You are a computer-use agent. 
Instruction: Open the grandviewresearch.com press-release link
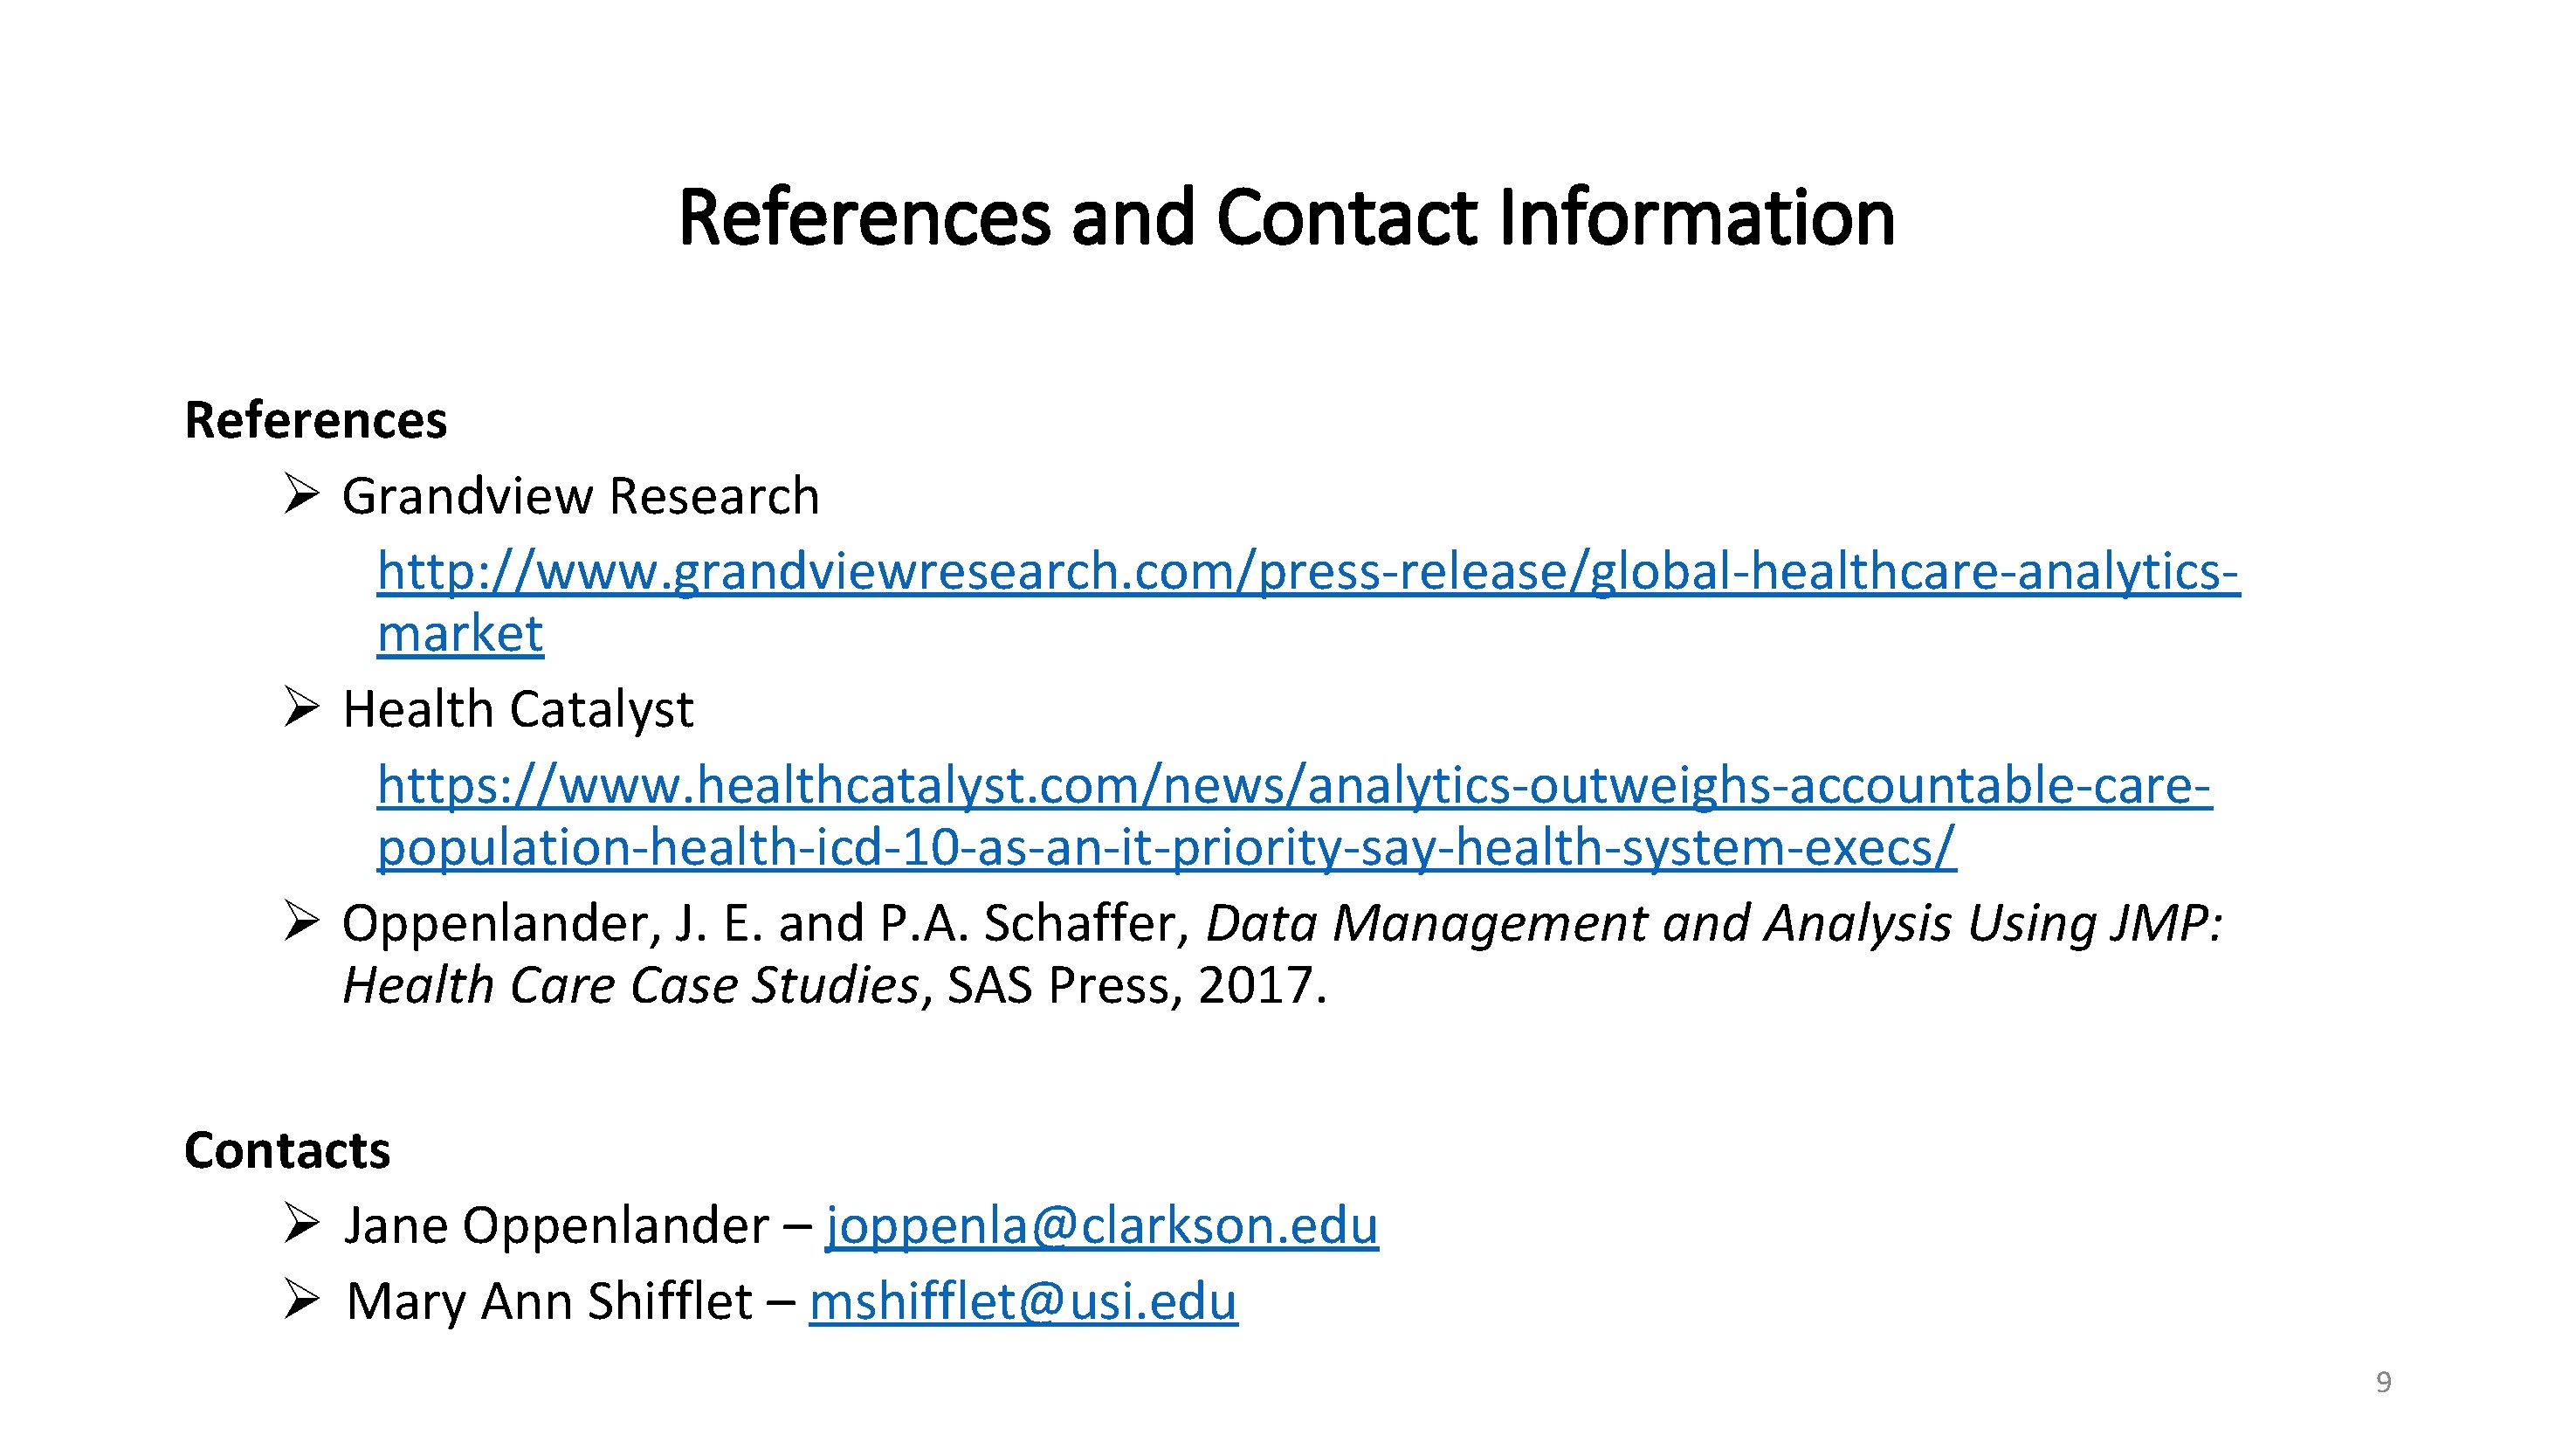pos(1308,573)
